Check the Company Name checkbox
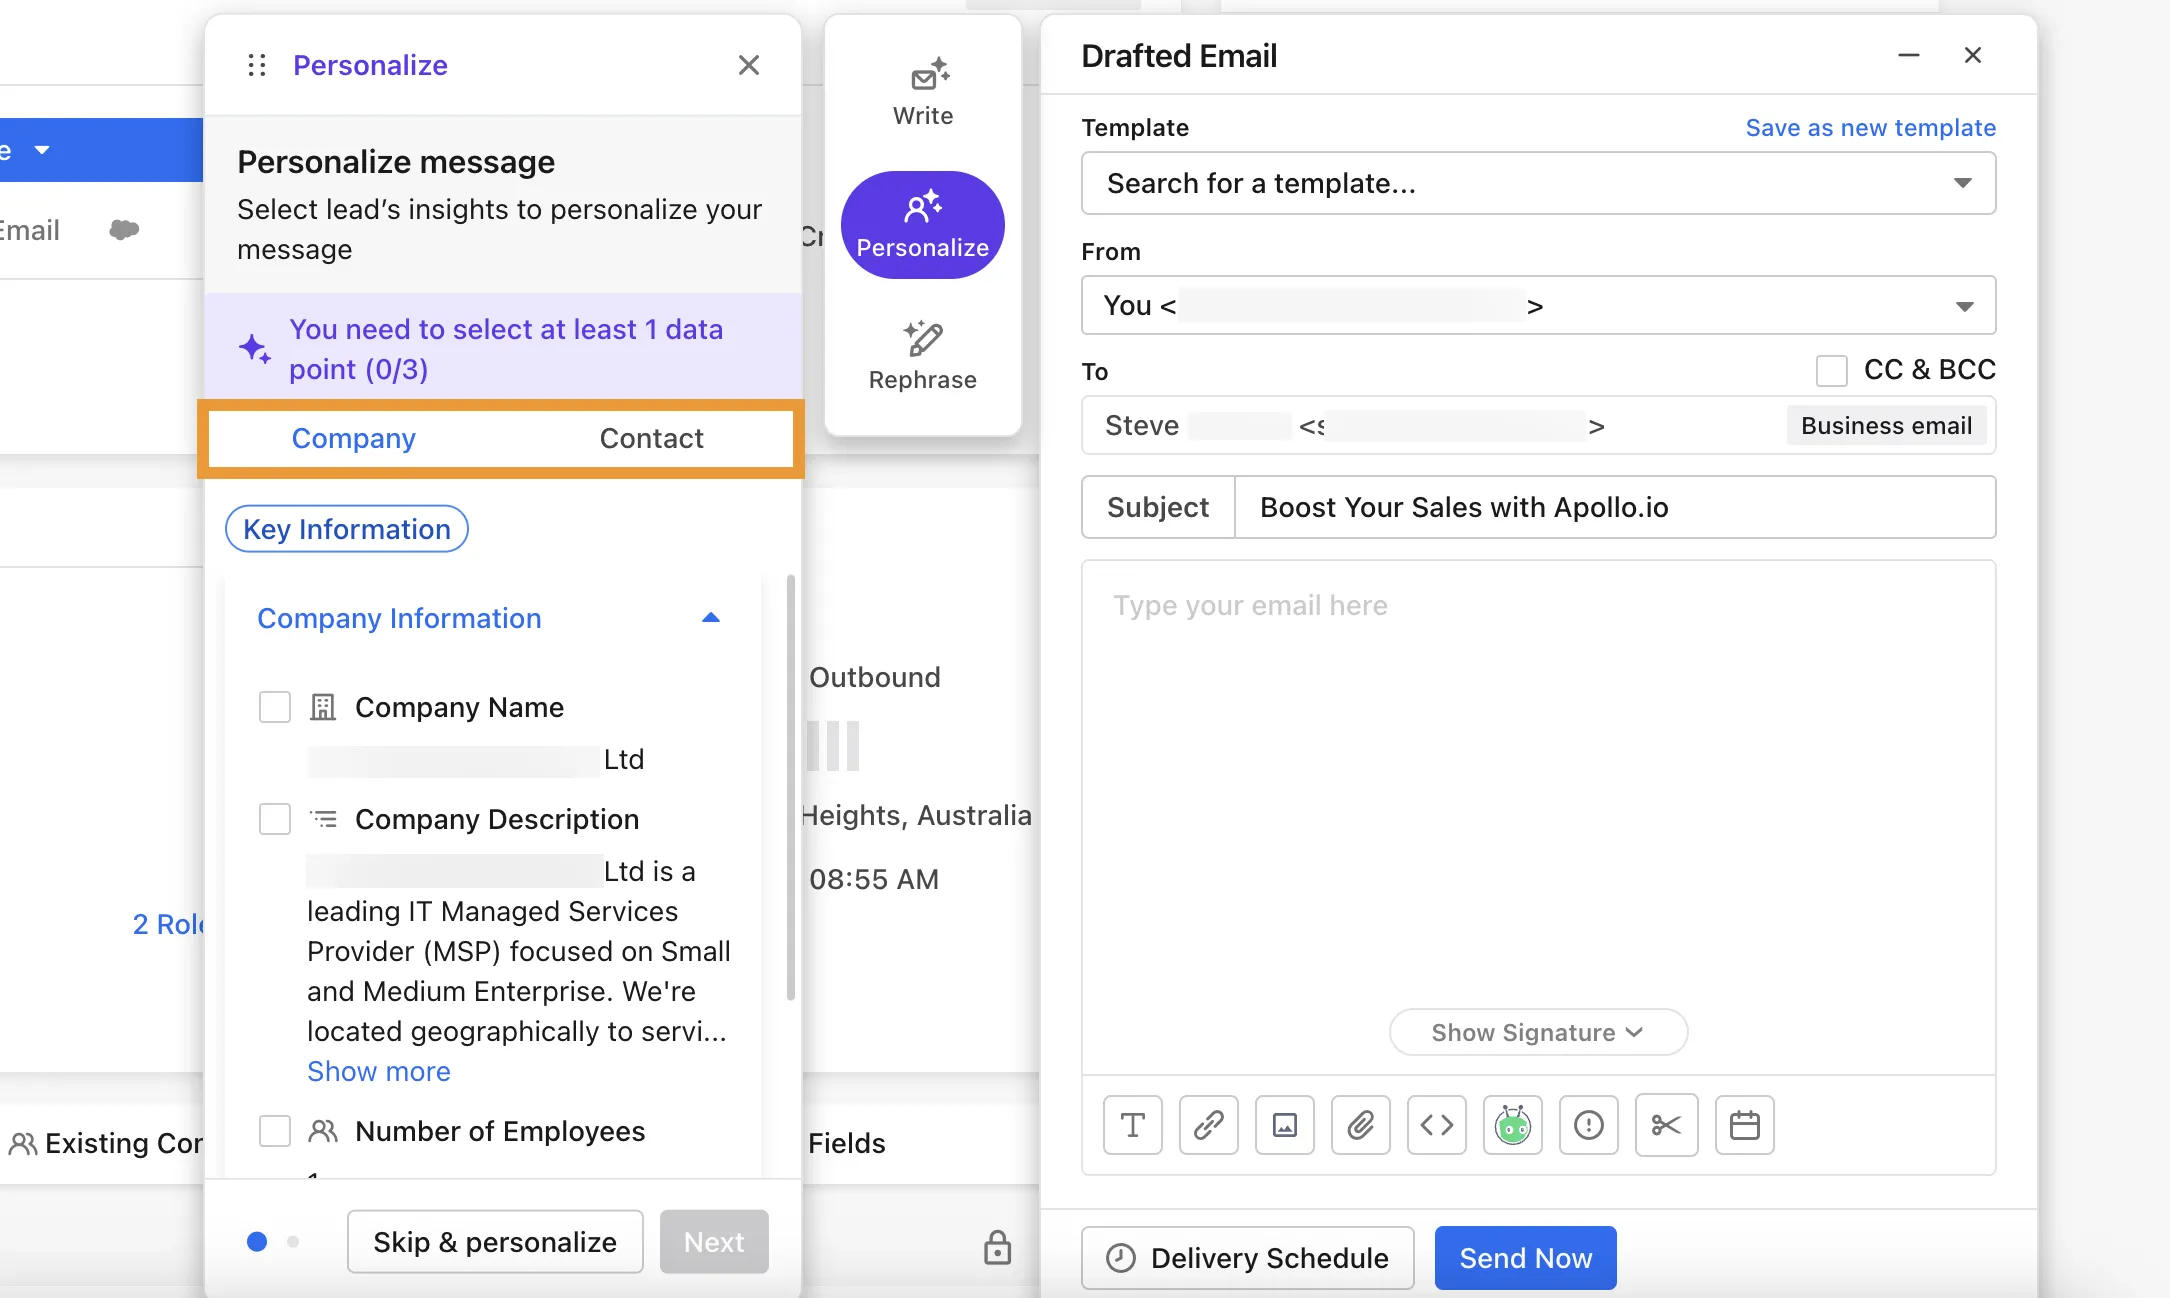Image resolution: width=2170 pixels, height=1298 pixels. click(x=275, y=707)
